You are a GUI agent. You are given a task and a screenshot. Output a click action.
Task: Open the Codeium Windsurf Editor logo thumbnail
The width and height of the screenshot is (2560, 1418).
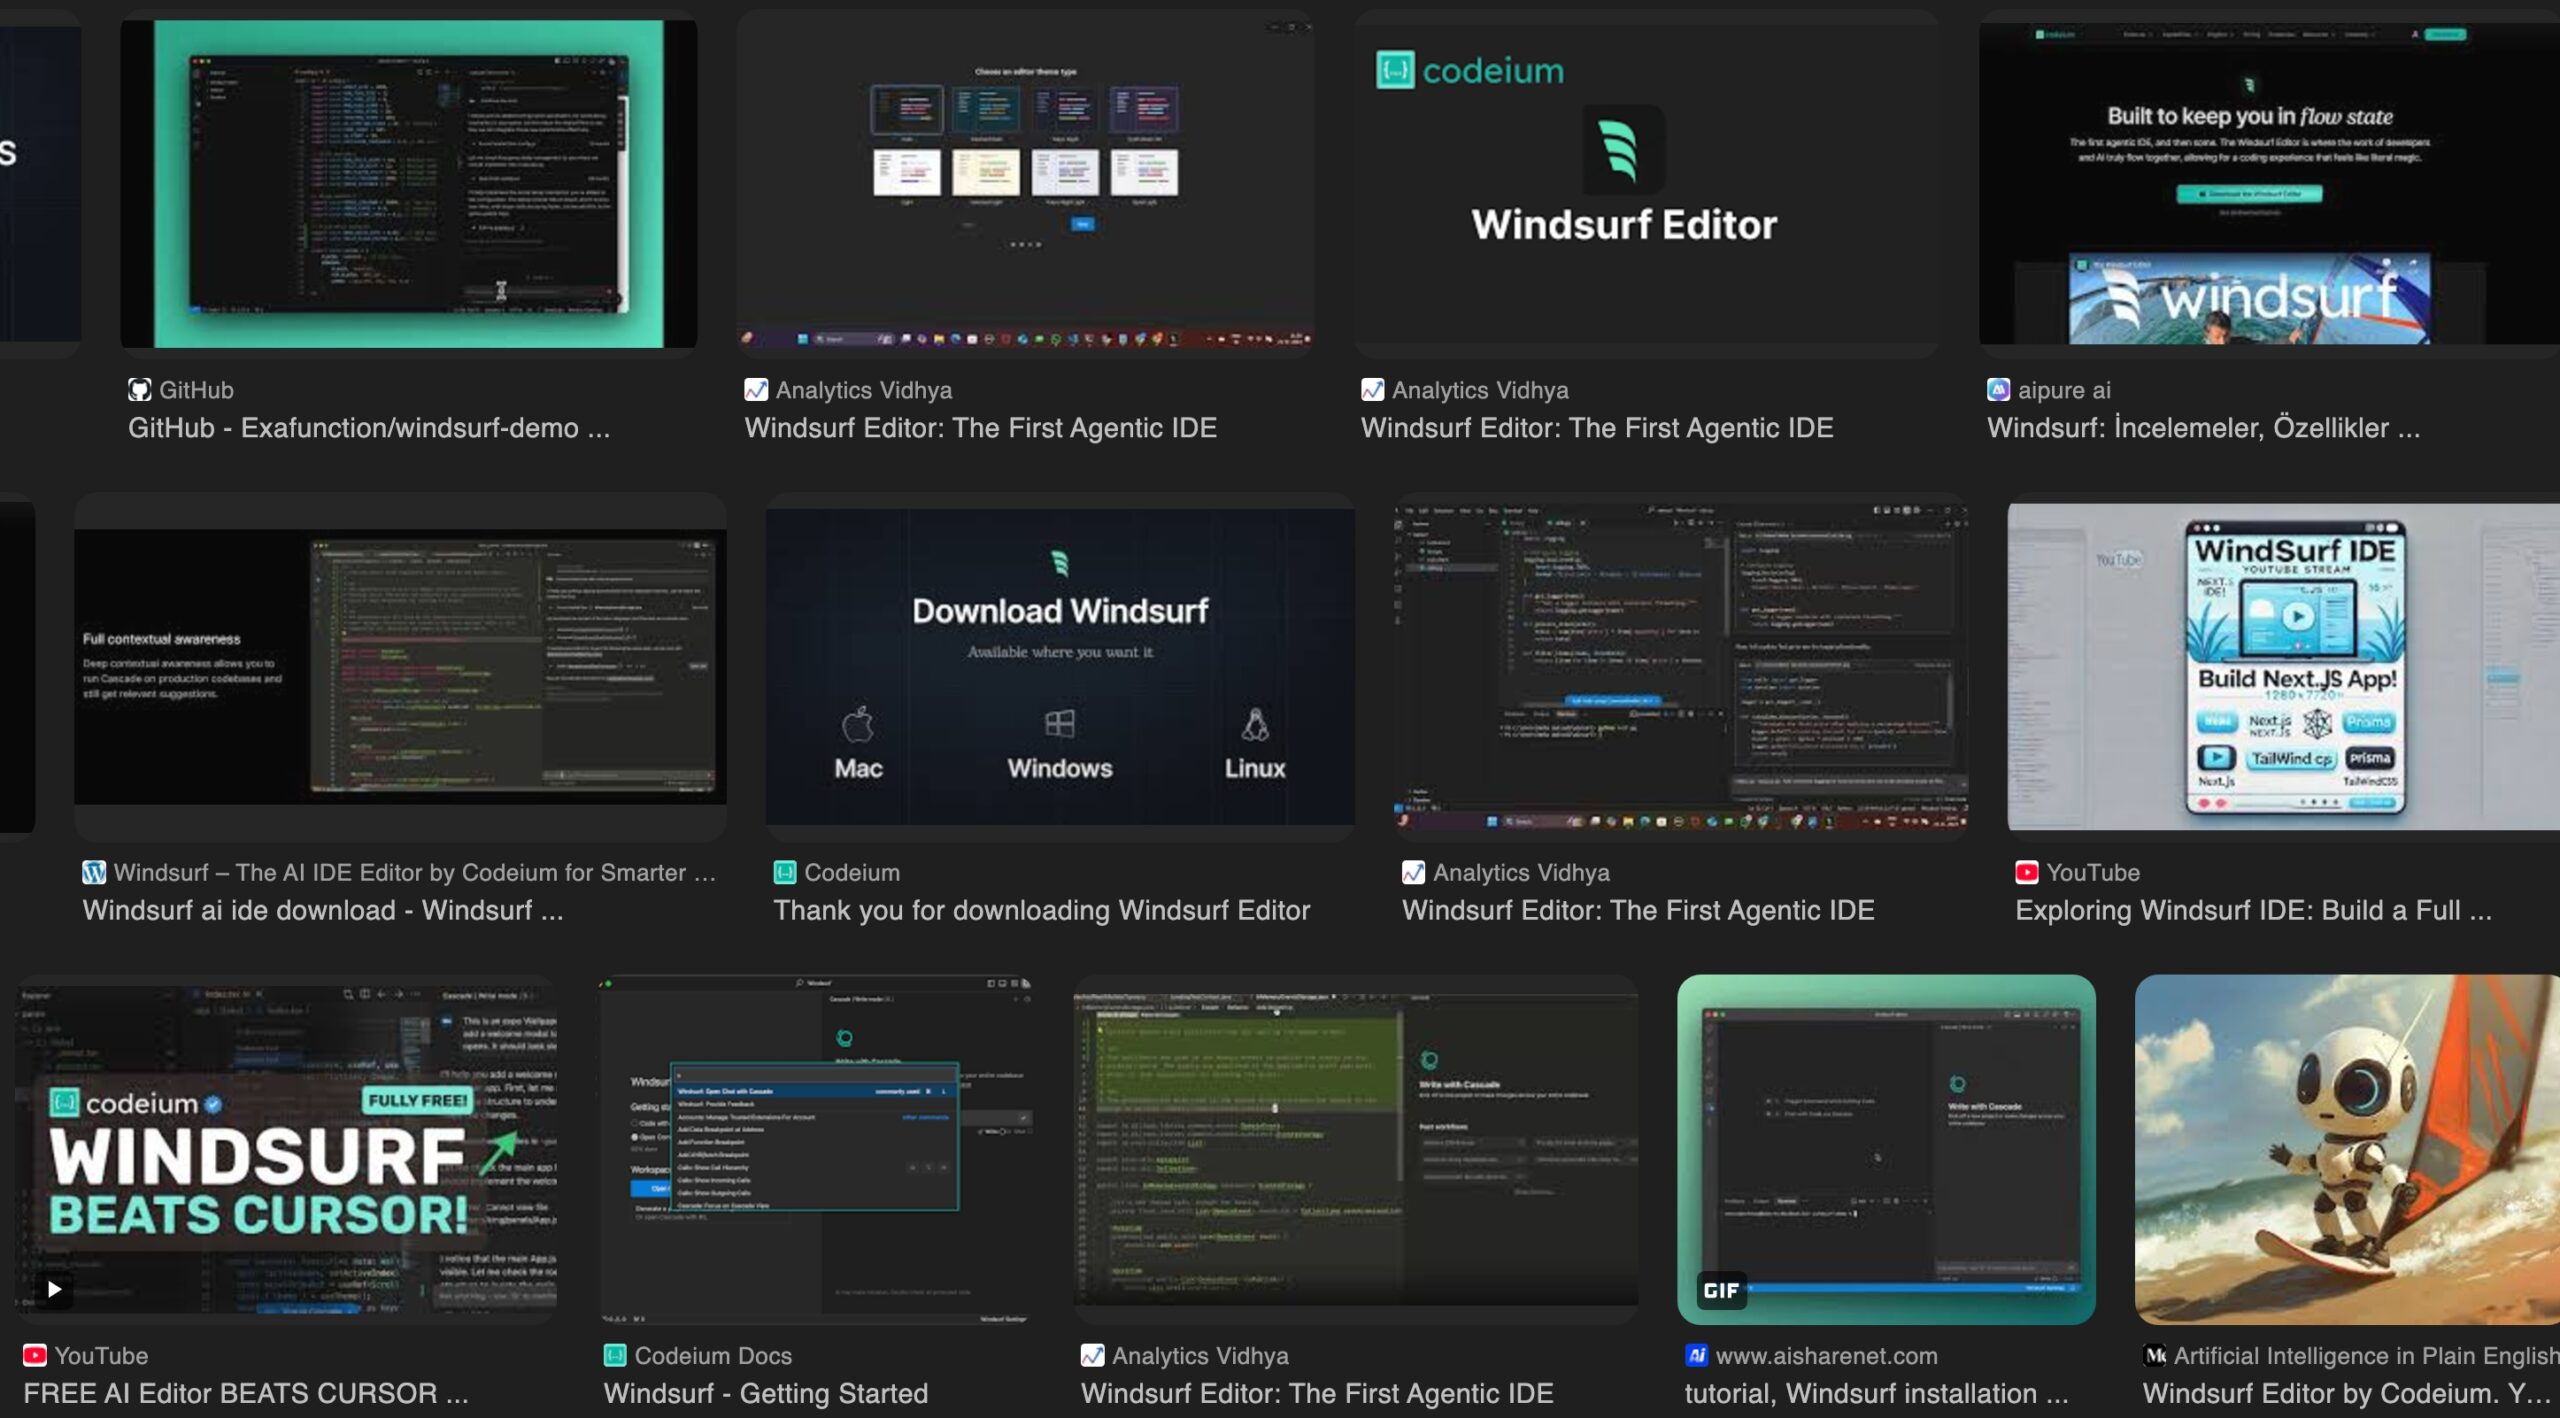1646,184
